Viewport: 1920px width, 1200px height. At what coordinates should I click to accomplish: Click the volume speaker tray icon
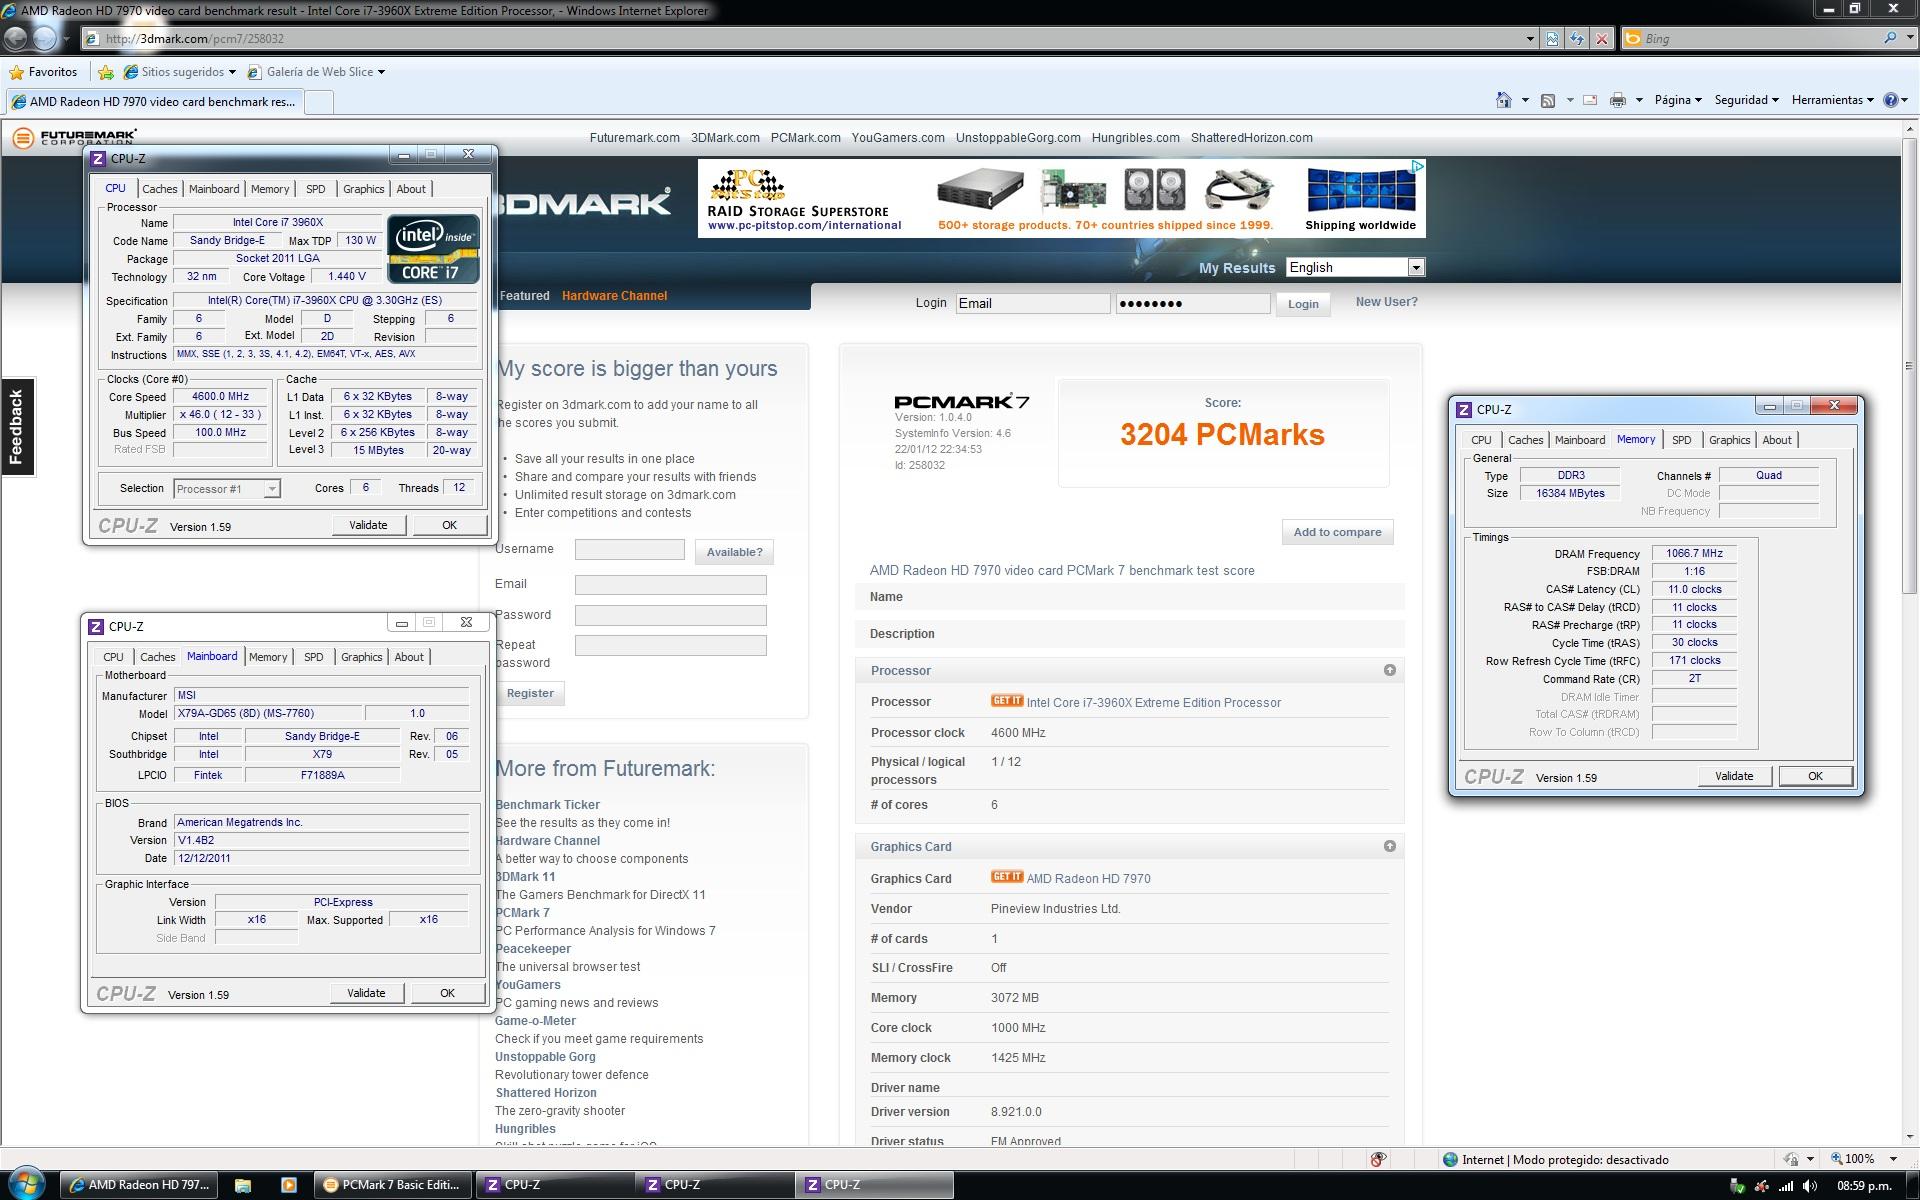pos(1811,1186)
